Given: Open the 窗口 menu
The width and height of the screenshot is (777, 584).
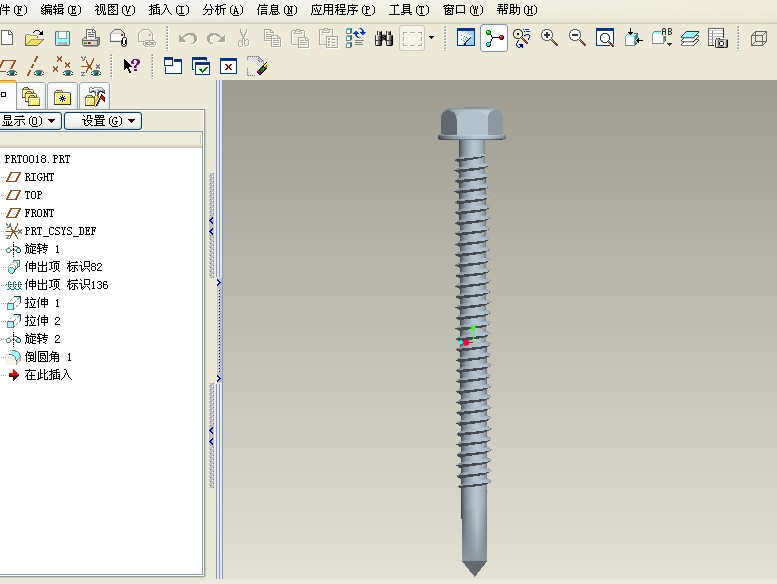Looking at the screenshot, I should (x=463, y=10).
